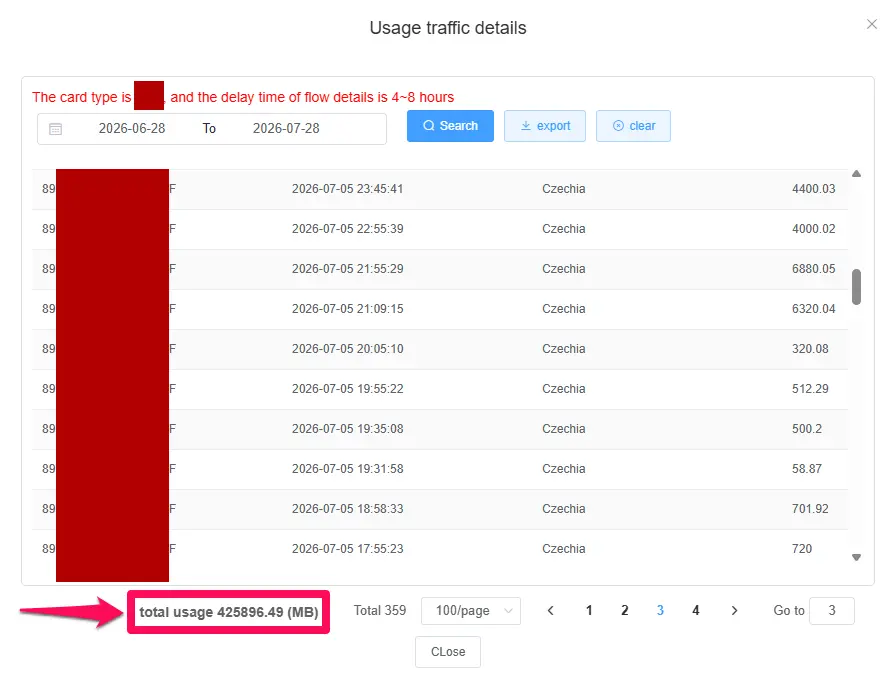Click the CLose button at the bottom
This screenshot has width=893, height=680.
pyautogui.click(x=448, y=652)
